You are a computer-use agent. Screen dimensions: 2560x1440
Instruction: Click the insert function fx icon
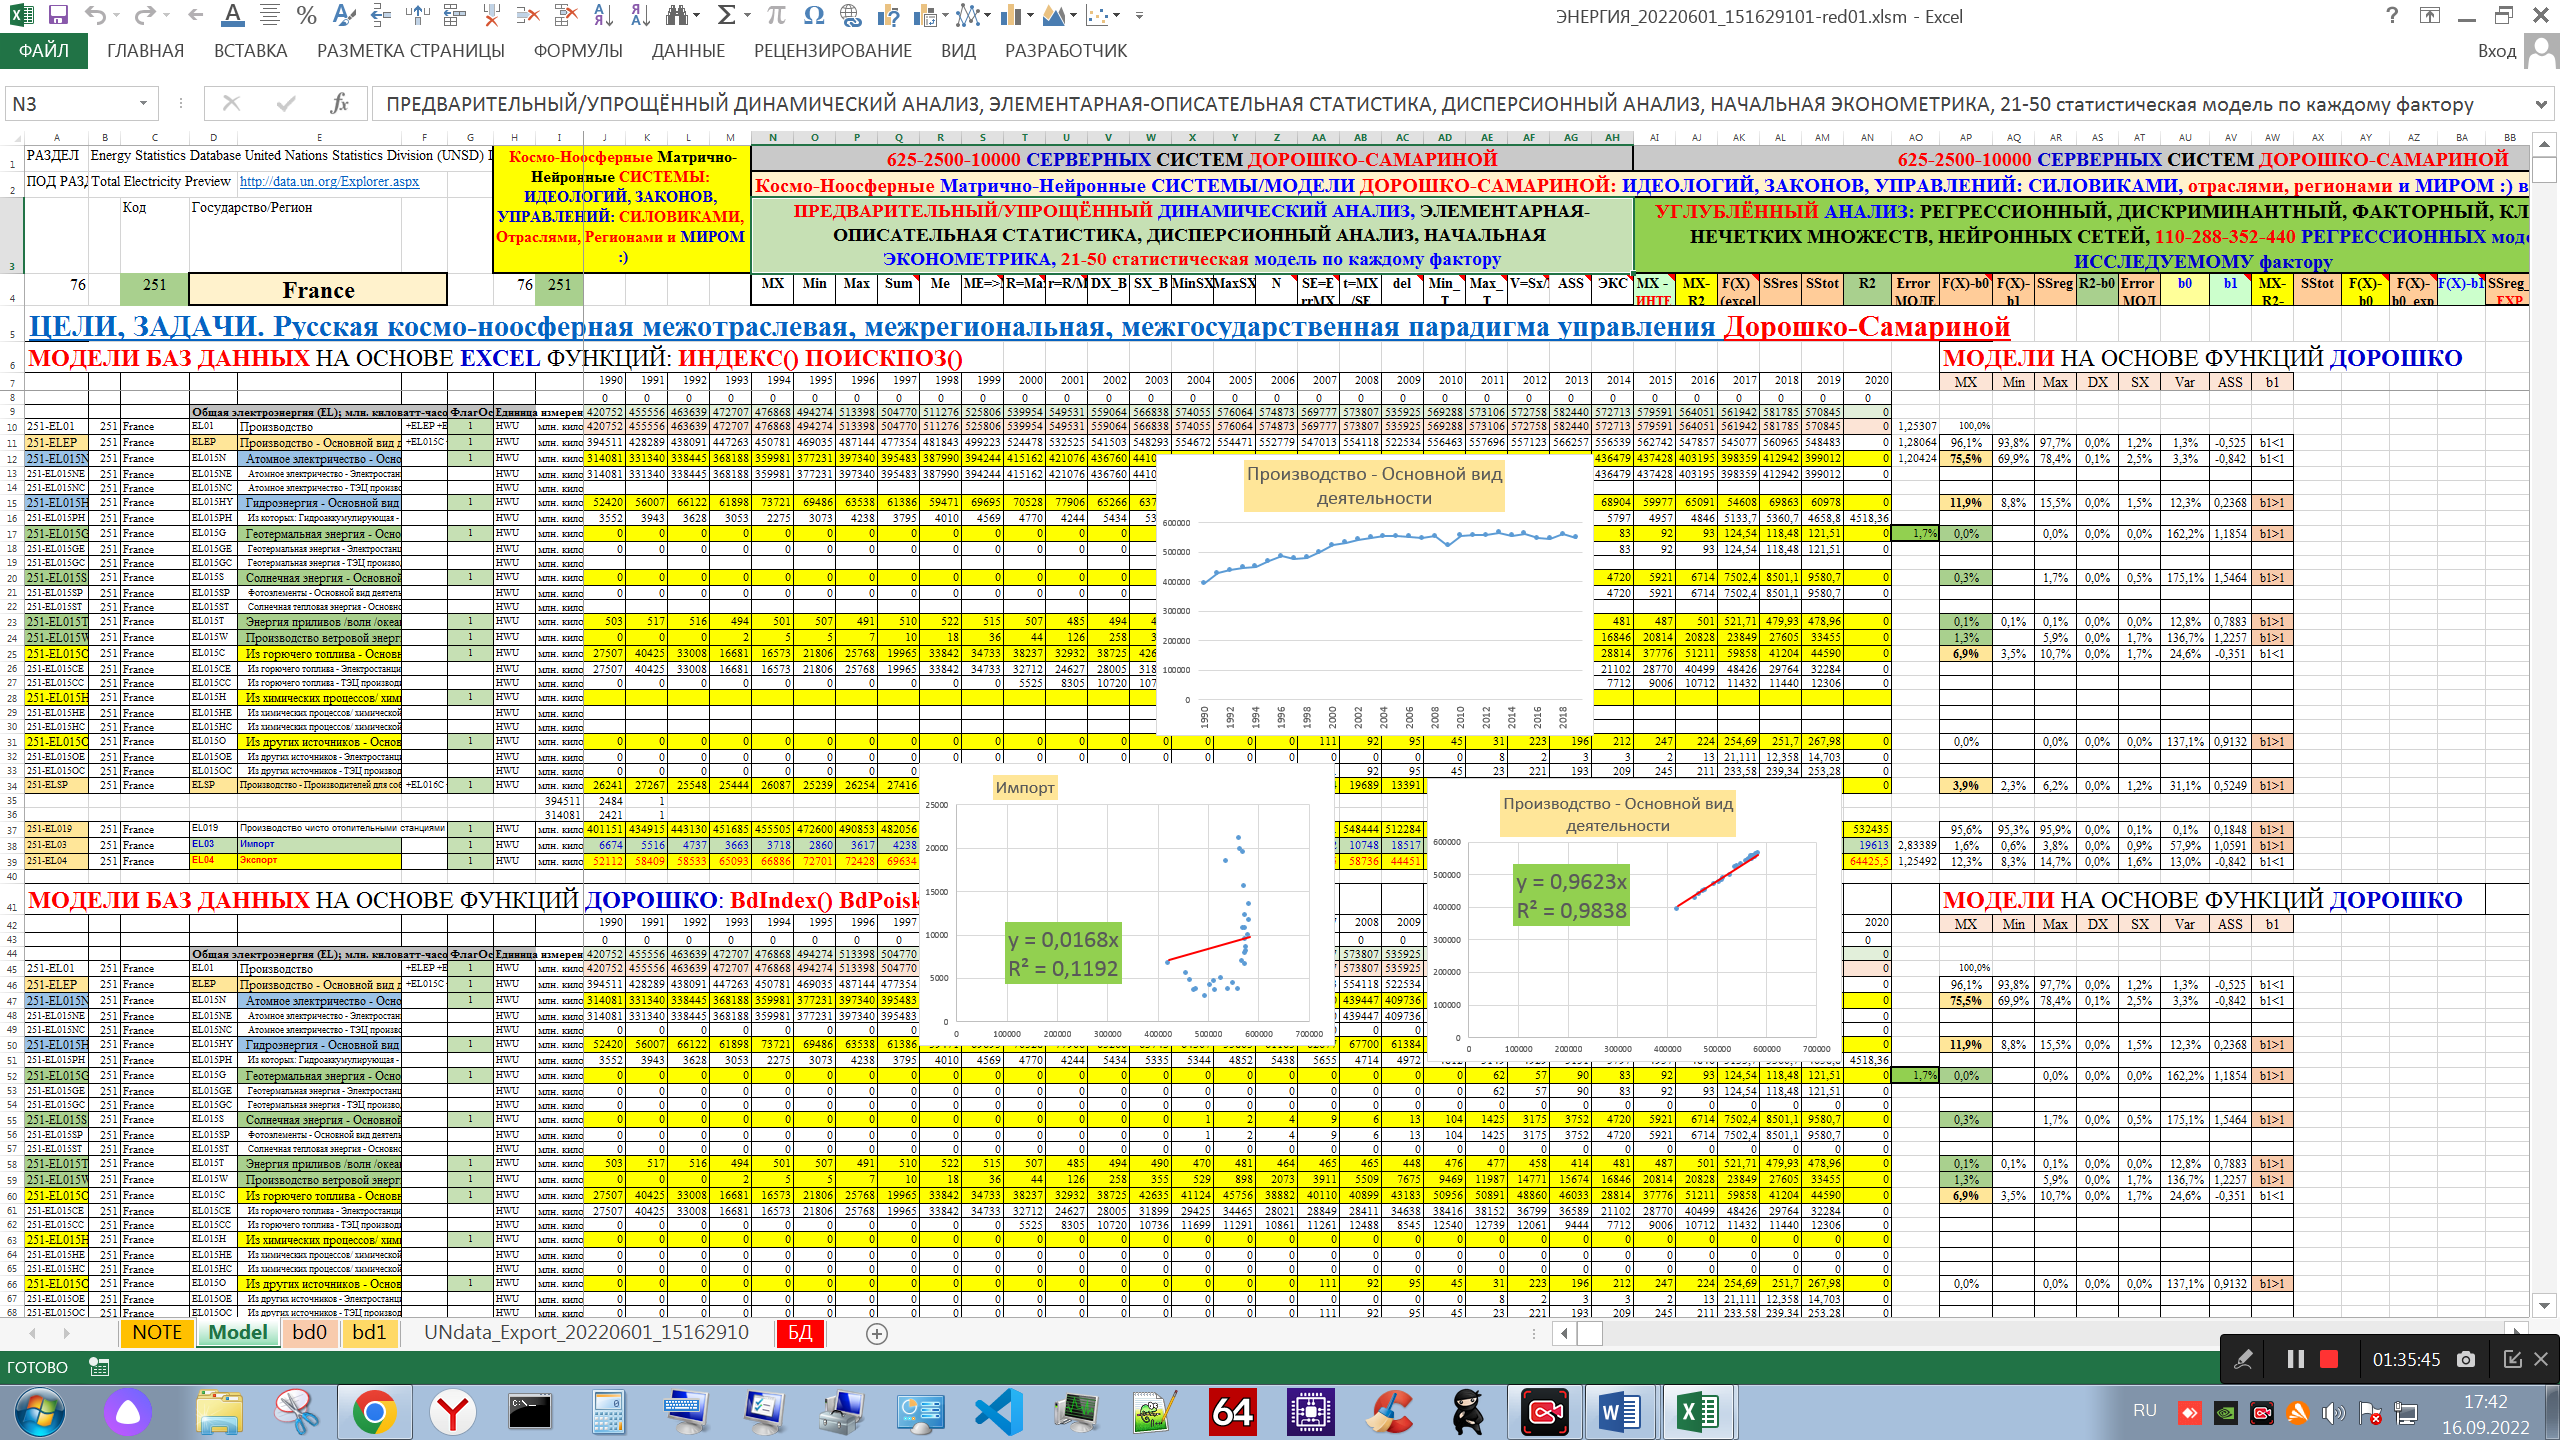(x=339, y=103)
